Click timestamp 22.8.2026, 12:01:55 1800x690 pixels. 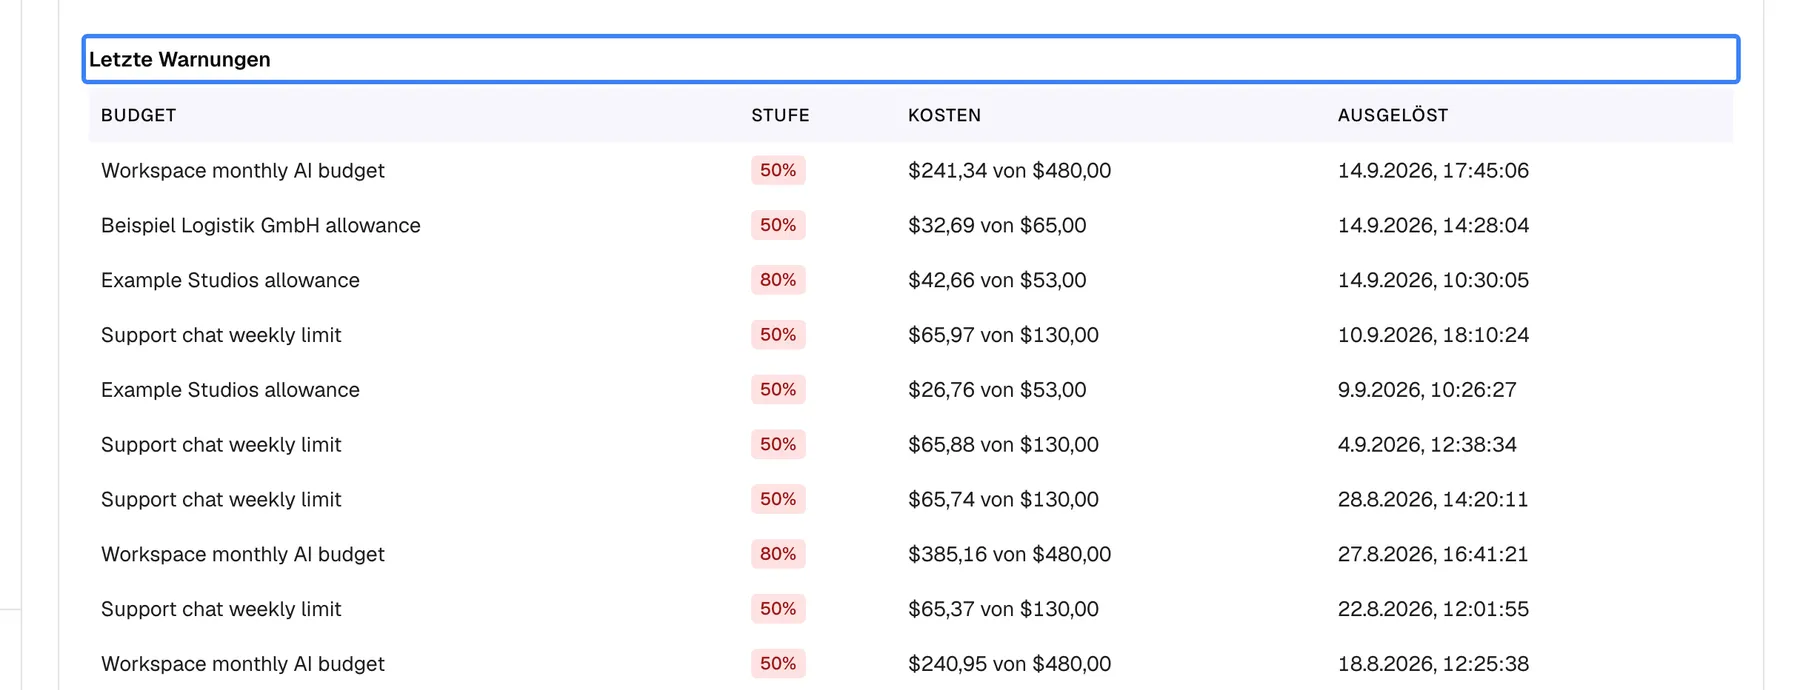(x=1433, y=610)
